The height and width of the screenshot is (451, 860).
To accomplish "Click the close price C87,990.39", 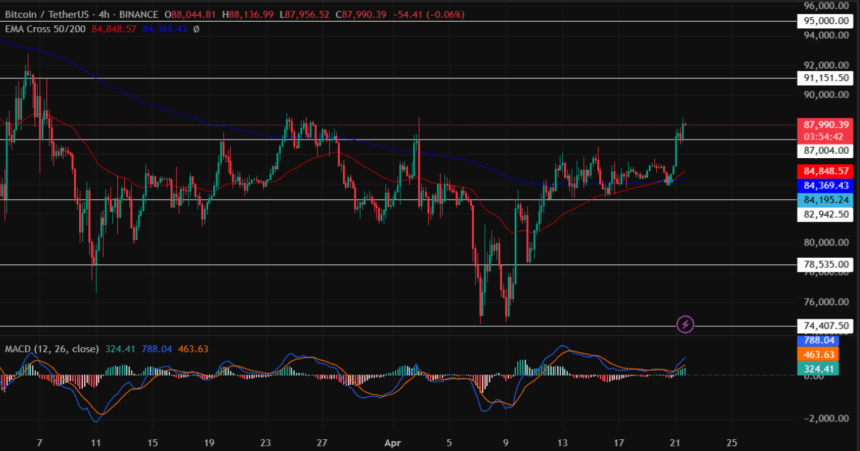I will click(x=361, y=15).
